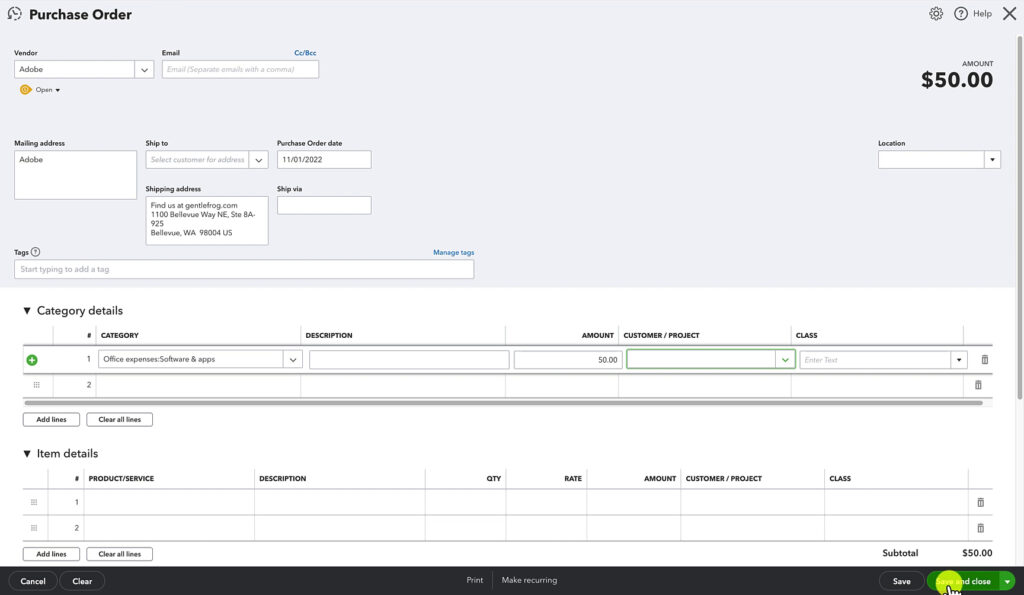Click the drag handle on category line 2
Image resolution: width=1024 pixels, height=595 pixels.
(x=36, y=384)
